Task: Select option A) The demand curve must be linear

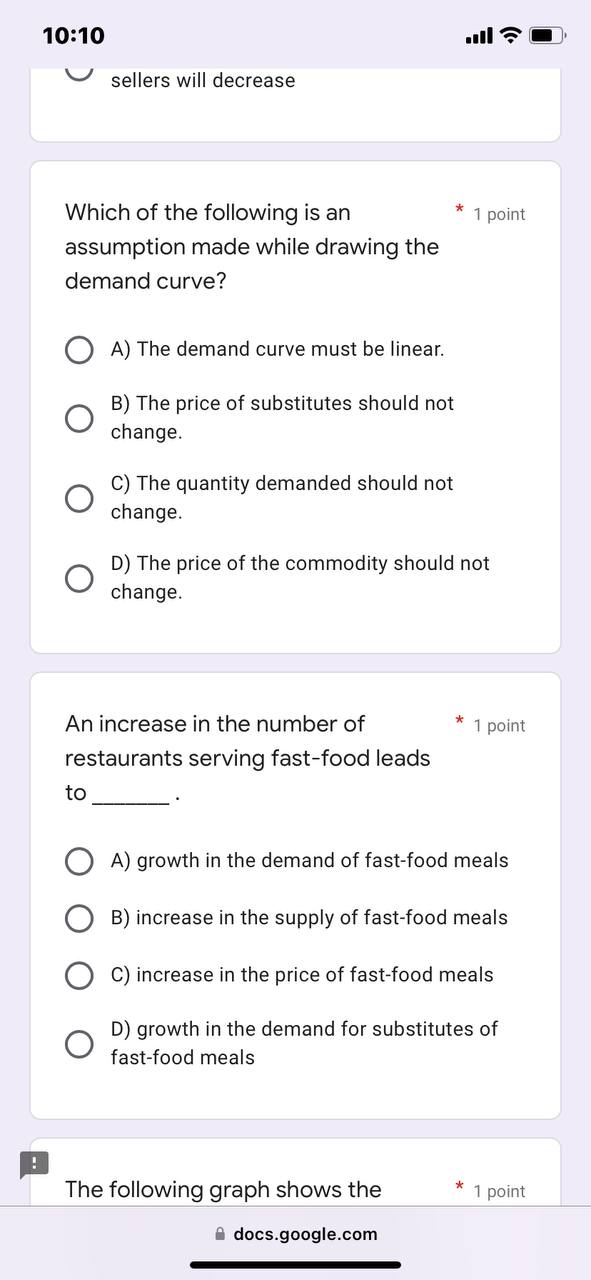Action: click(x=79, y=349)
